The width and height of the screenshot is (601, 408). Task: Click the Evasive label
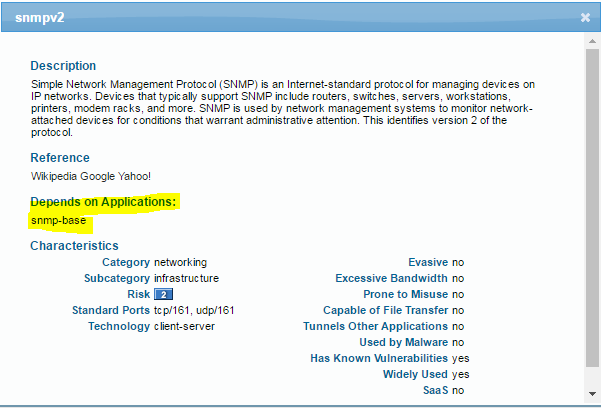pos(428,262)
